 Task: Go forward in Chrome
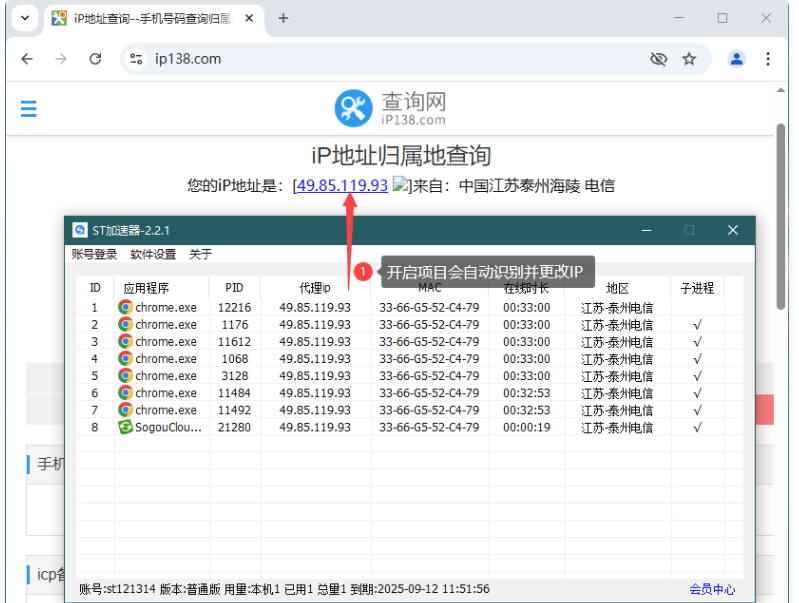click(x=61, y=59)
